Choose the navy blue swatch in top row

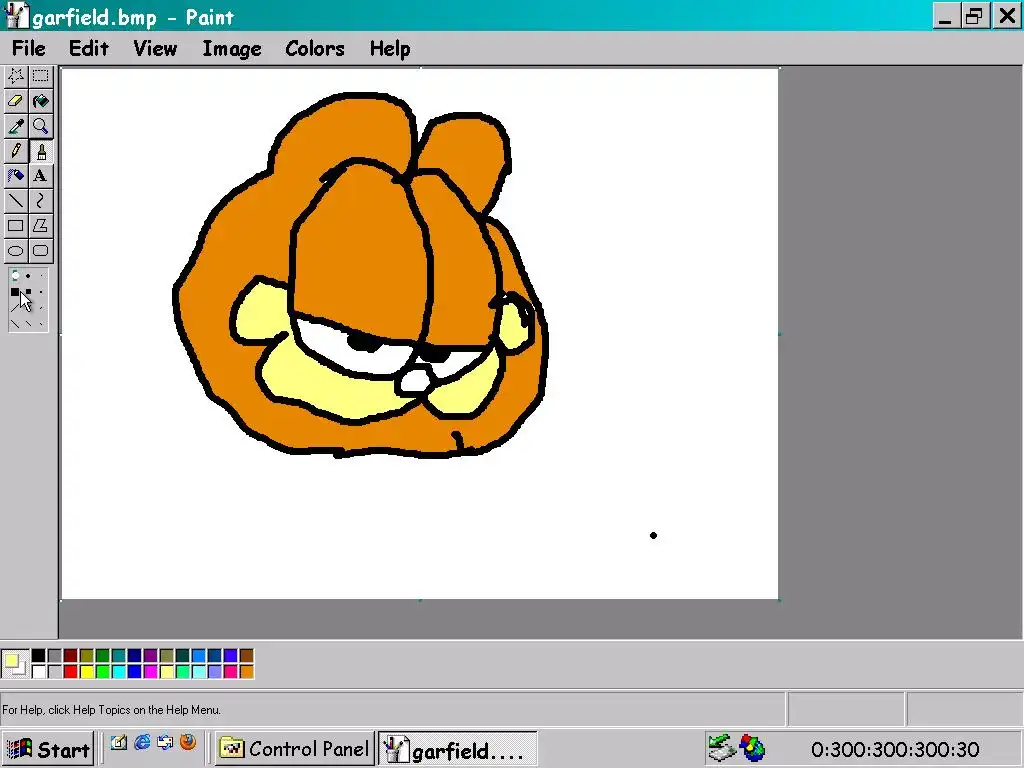coord(135,656)
